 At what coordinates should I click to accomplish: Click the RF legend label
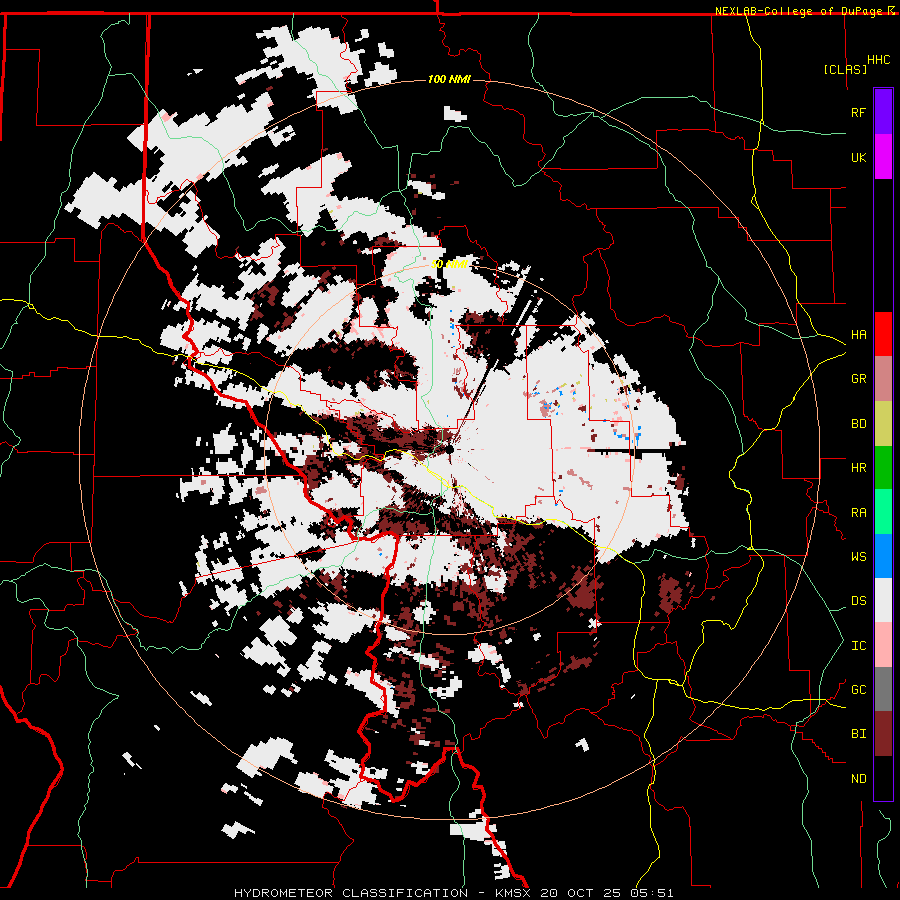(858, 112)
